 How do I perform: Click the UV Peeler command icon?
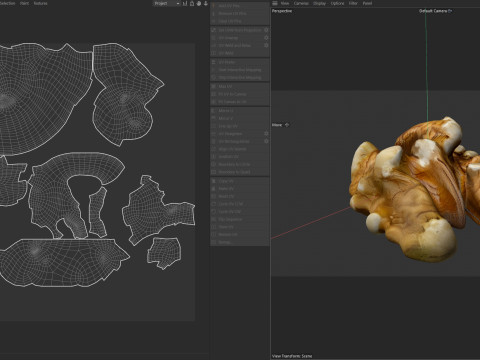tap(214, 62)
